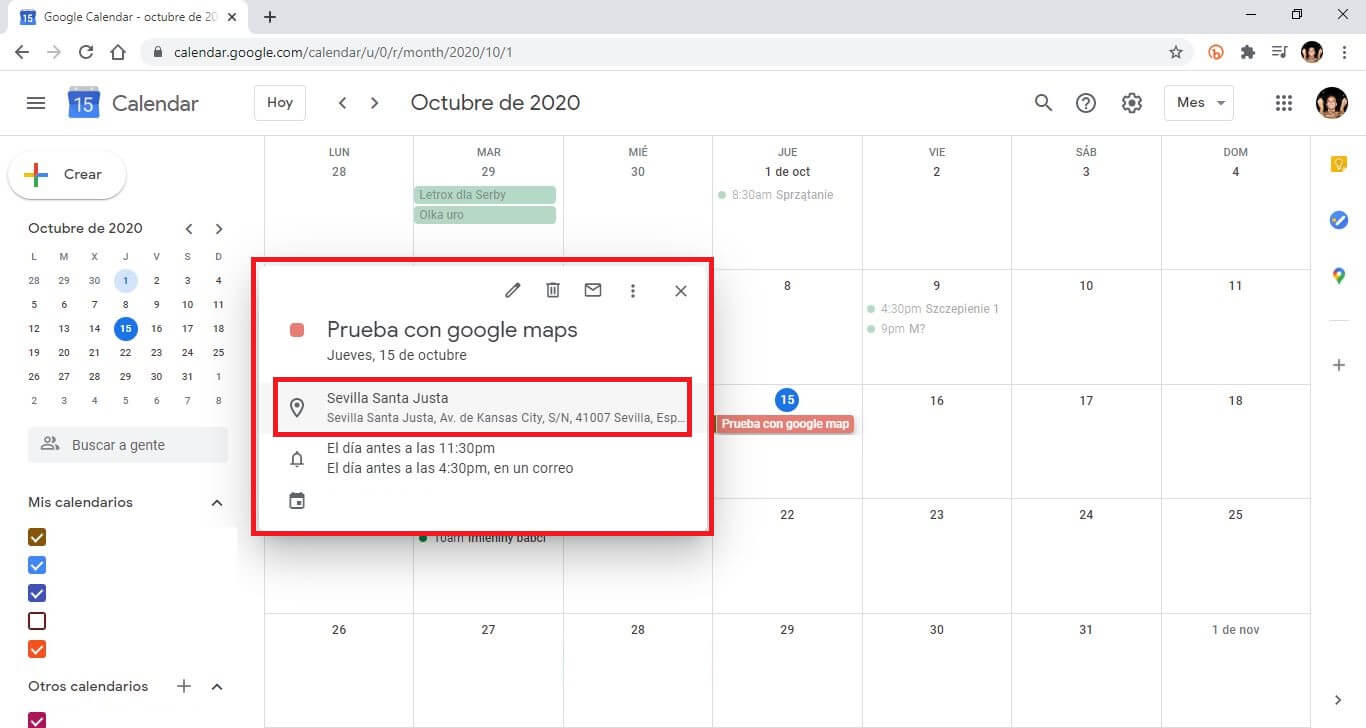
Task: Add another calendar with plus icon
Action: (184, 686)
